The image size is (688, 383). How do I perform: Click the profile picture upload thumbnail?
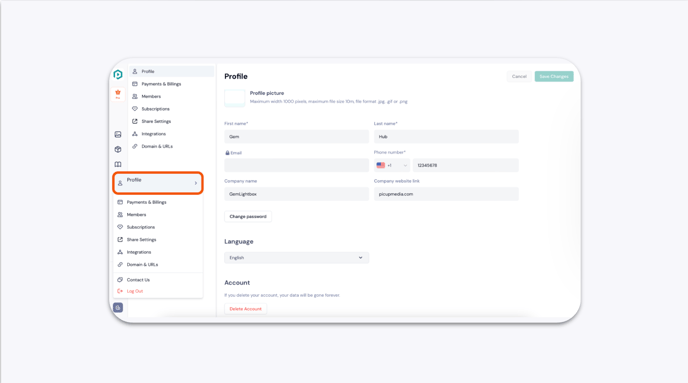point(235,98)
